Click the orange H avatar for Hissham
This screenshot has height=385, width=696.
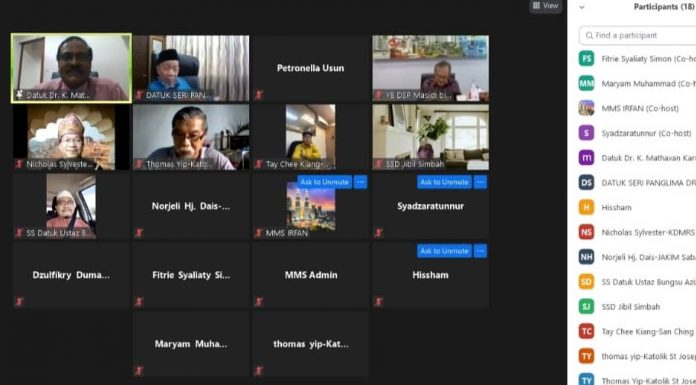586,207
